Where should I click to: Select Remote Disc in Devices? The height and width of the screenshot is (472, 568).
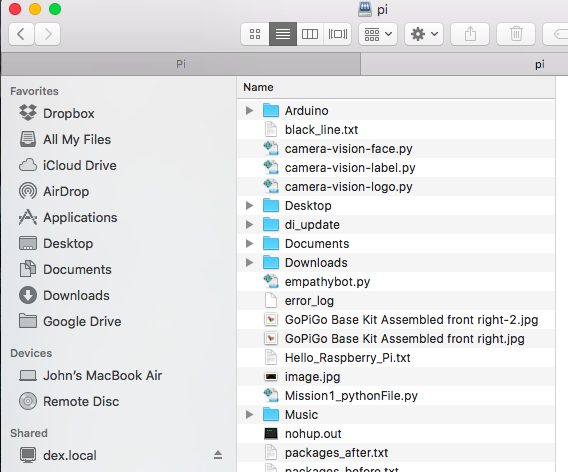(x=81, y=401)
